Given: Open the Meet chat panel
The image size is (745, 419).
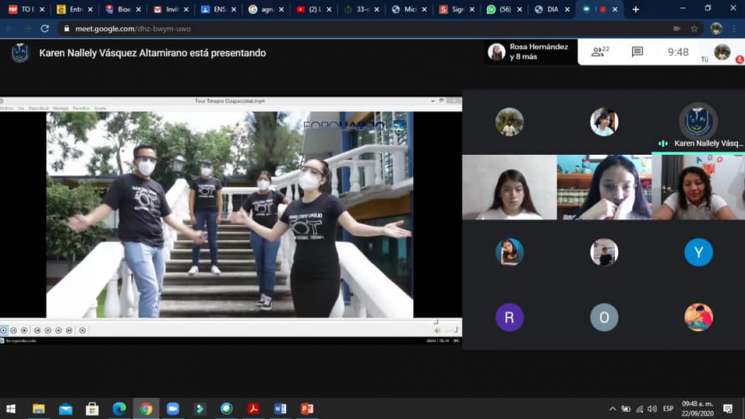Looking at the screenshot, I should (x=637, y=52).
